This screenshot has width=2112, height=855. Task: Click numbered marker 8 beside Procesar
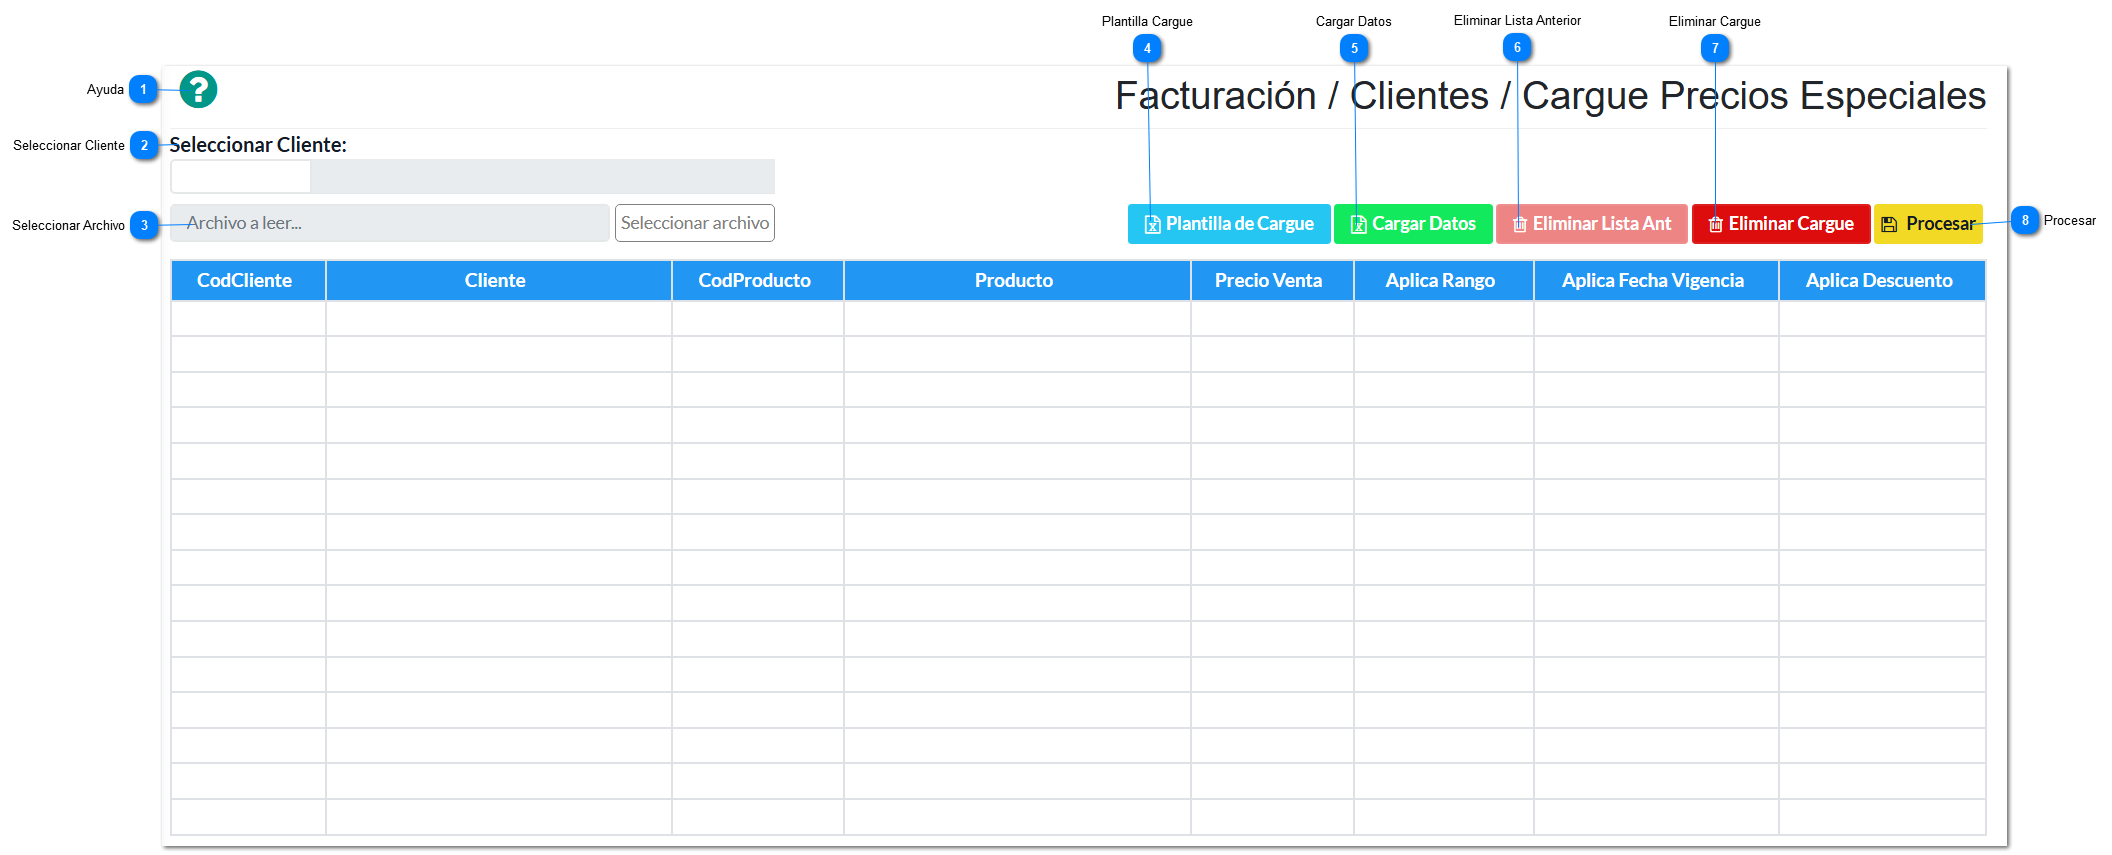tap(2024, 221)
